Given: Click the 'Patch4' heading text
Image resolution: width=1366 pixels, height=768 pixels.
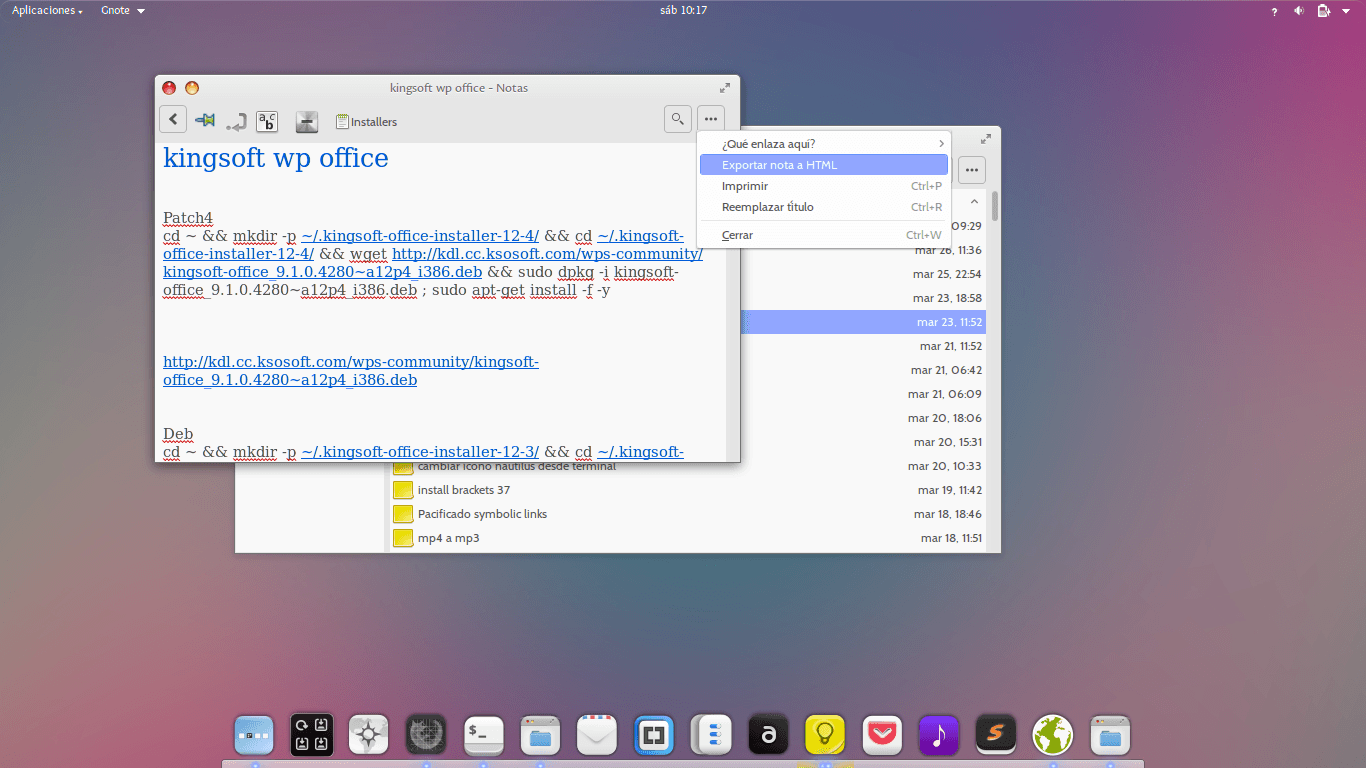Looking at the screenshot, I should 188,218.
